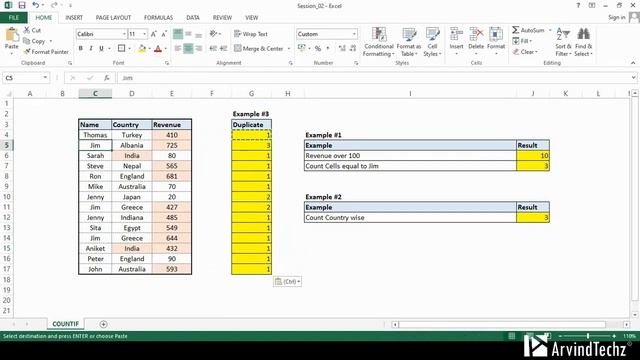Click the Merge & Center button
The image size is (640, 360).
pos(259,49)
